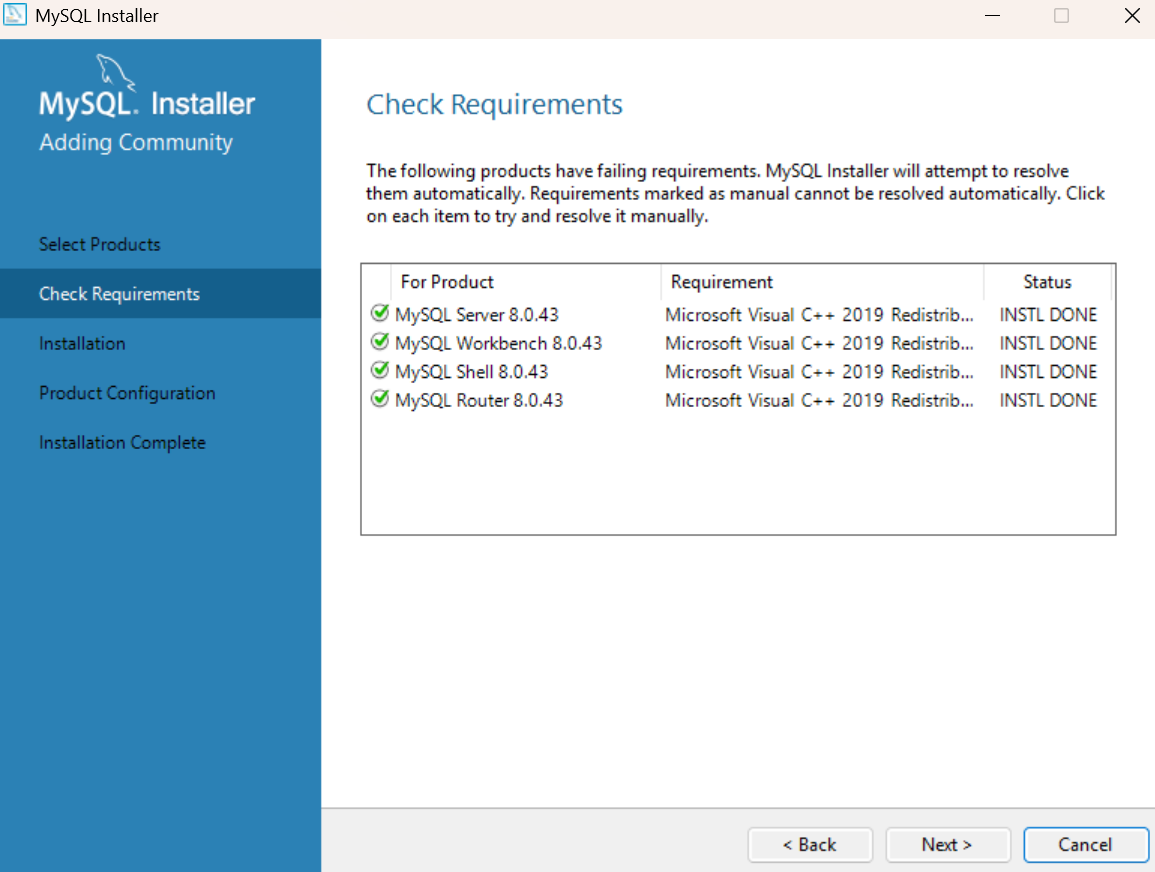The height and width of the screenshot is (872, 1155).
Task: Click the MySQL Installer title bar icon
Action: [x=15, y=15]
